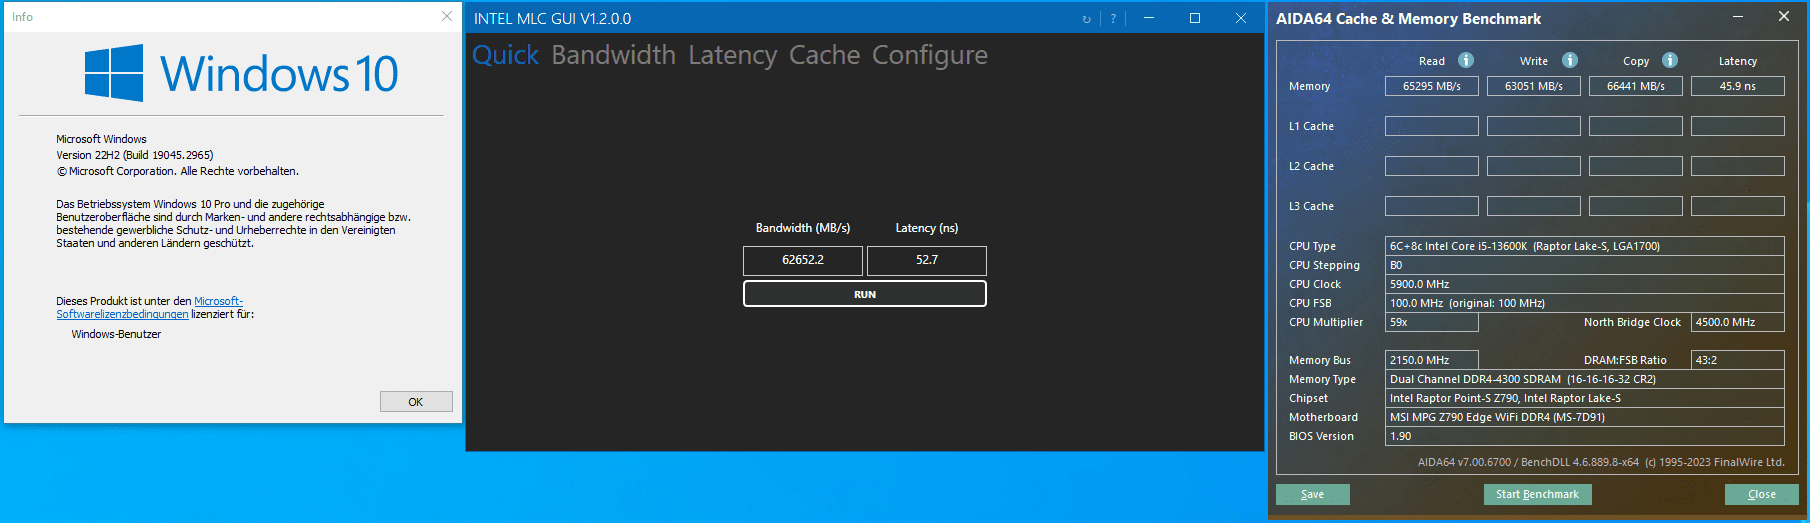The height and width of the screenshot is (523, 1810).
Task: Minimize the AIDA64 benchmark window
Action: click(1738, 16)
